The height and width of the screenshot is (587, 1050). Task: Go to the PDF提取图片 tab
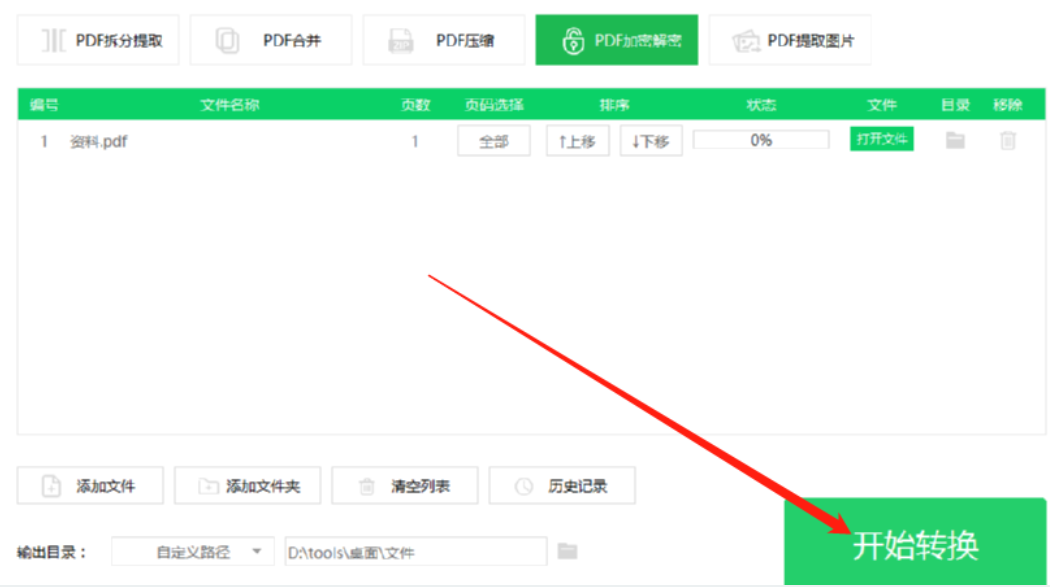pos(790,40)
